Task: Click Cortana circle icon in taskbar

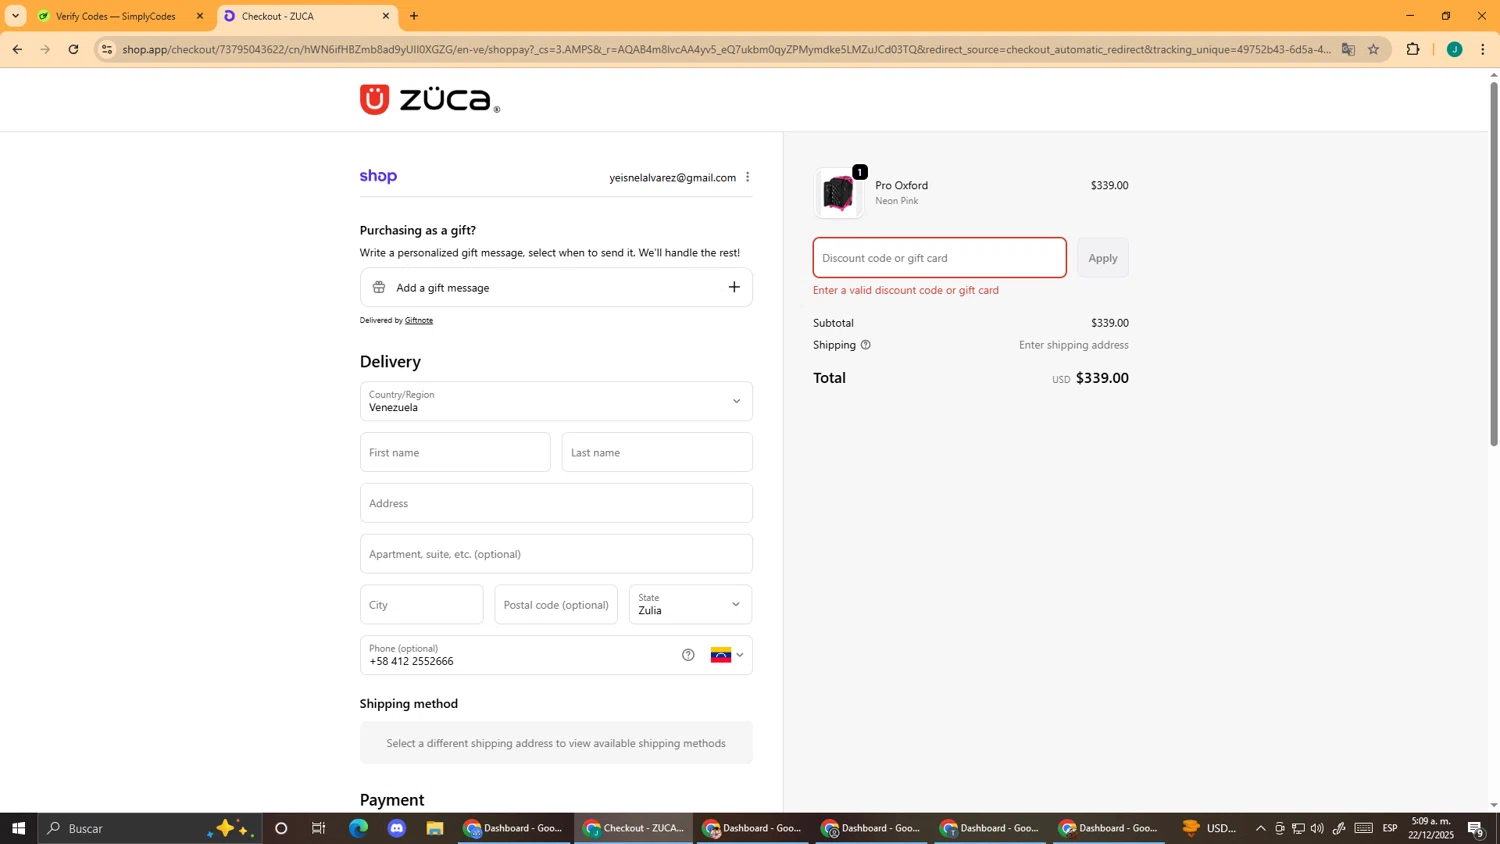Action: 281,828
